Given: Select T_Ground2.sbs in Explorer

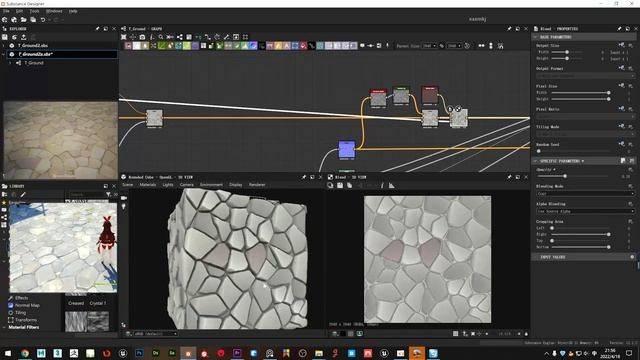Looking at the screenshot, I should tap(33, 46).
